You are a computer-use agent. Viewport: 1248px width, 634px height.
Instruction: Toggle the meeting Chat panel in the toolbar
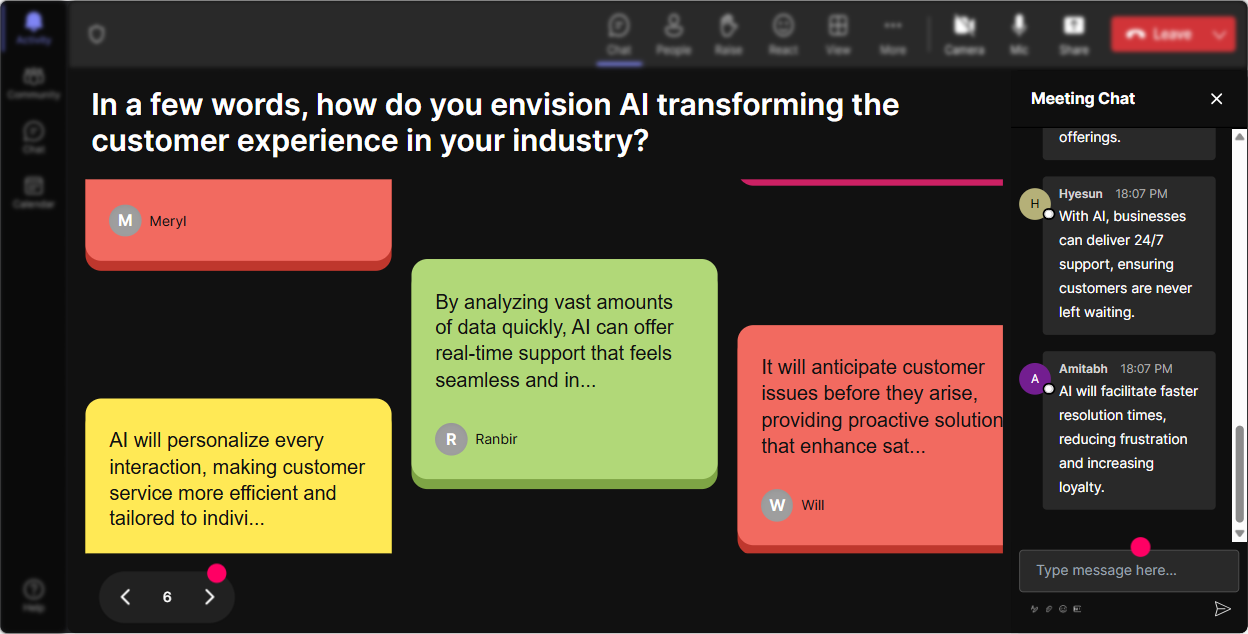(x=619, y=34)
